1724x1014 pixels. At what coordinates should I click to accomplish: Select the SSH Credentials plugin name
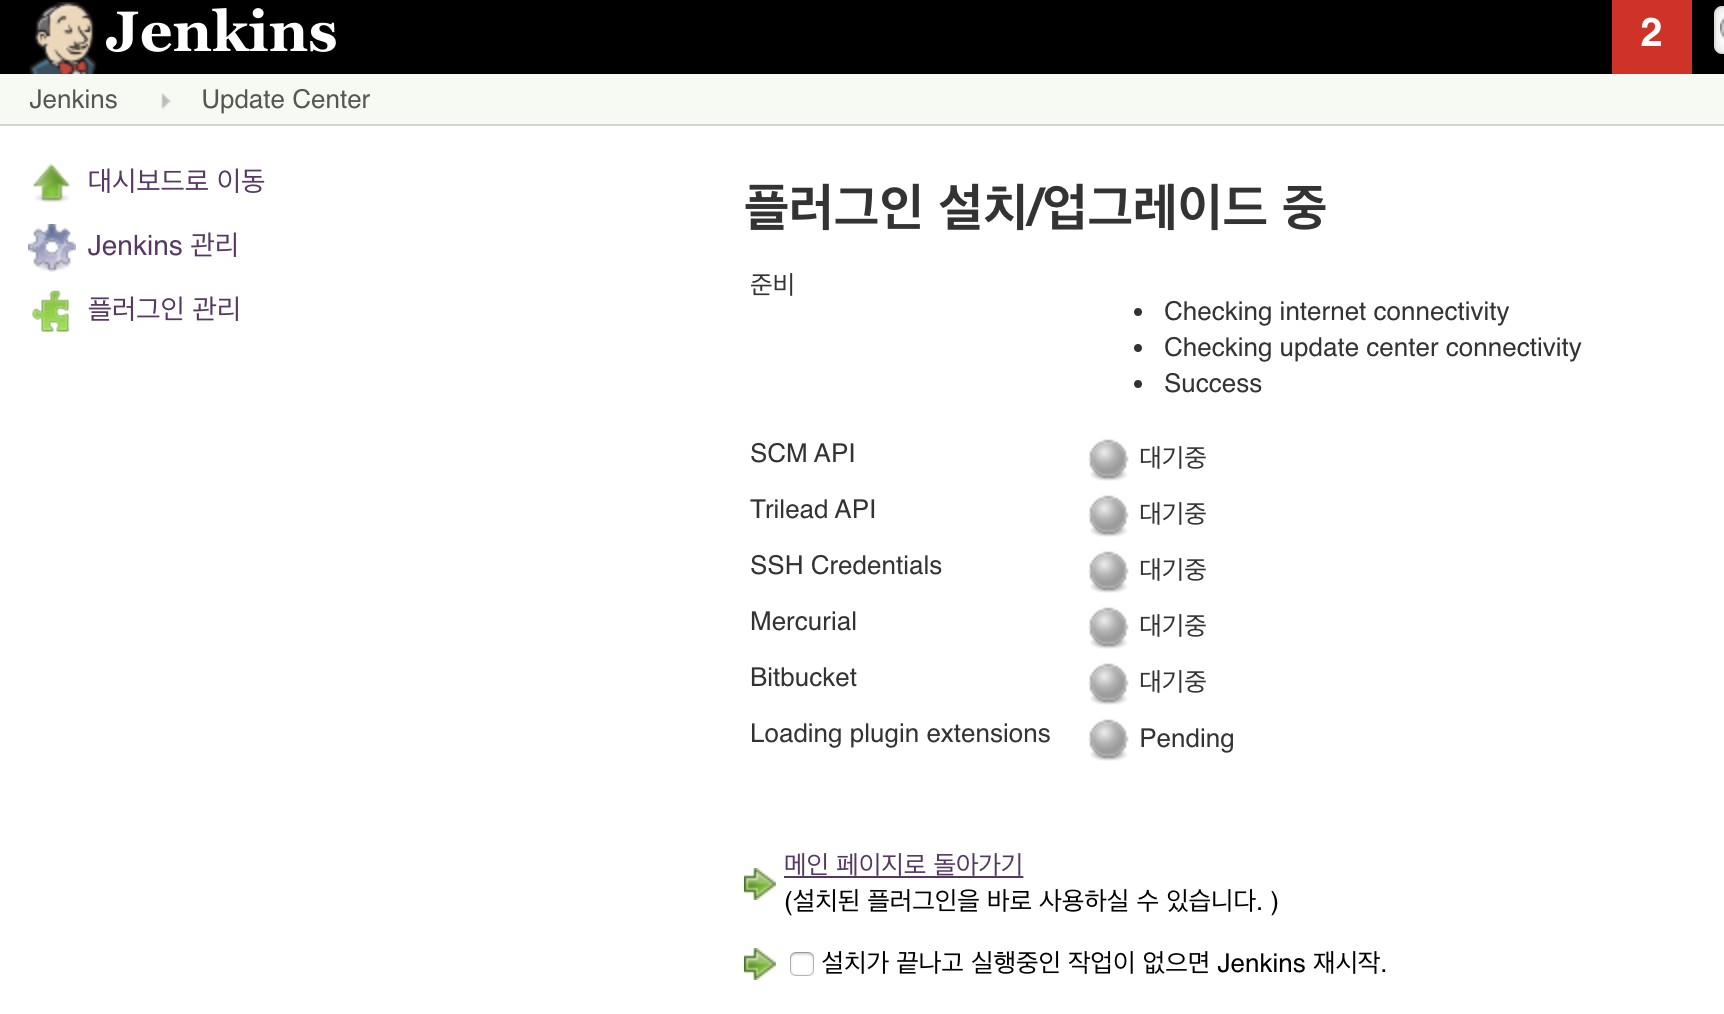coord(845,565)
